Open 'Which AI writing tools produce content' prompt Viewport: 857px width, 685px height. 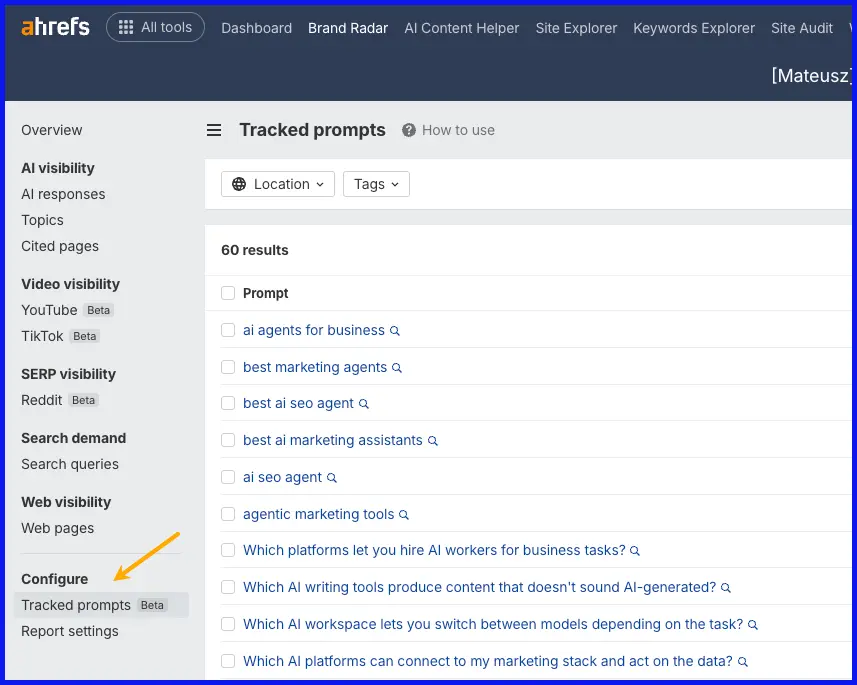pyautogui.click(x=479, y=587)
